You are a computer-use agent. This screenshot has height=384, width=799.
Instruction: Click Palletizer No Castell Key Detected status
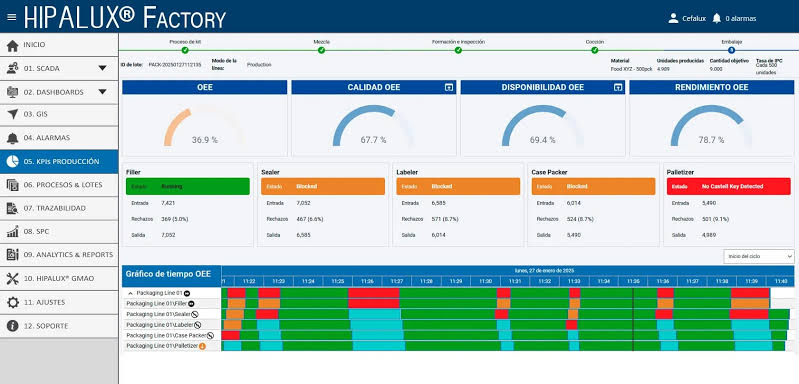(729, 186)
